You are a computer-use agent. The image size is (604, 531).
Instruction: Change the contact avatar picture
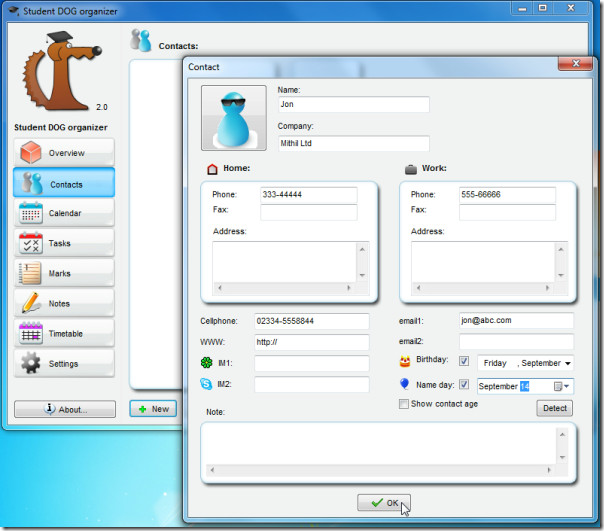[233, 118]
